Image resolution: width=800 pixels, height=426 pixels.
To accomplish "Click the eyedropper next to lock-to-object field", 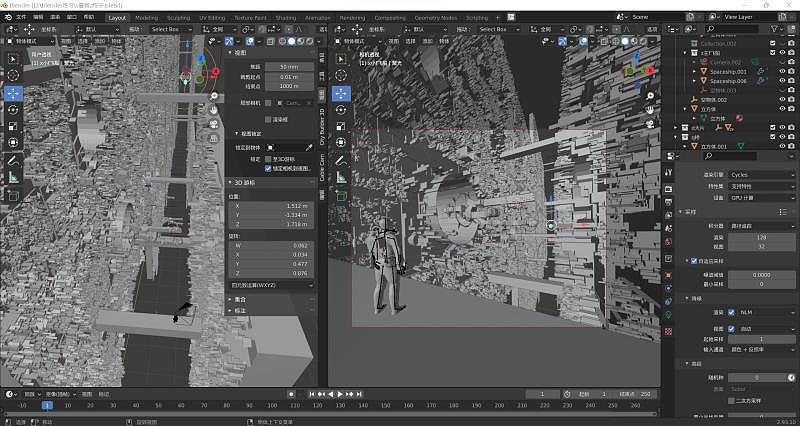I will (x=308, y=147).
